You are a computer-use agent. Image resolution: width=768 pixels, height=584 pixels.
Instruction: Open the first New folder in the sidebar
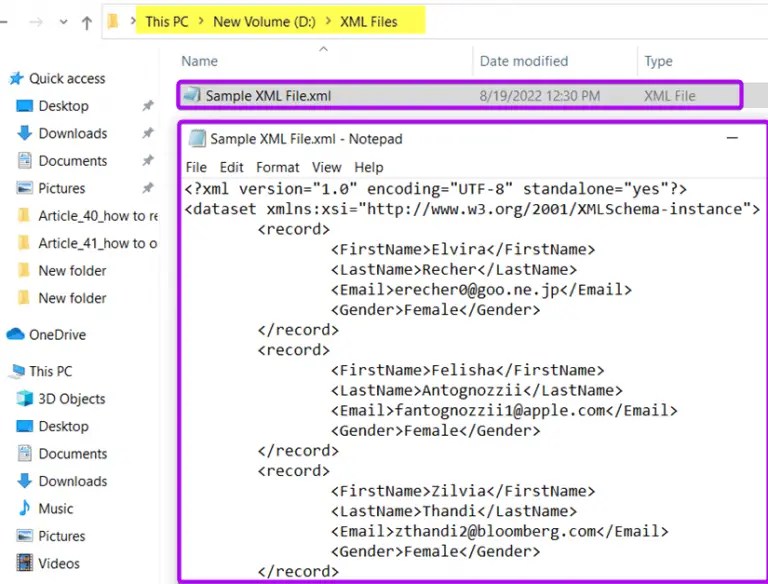(x=72, y=270)
